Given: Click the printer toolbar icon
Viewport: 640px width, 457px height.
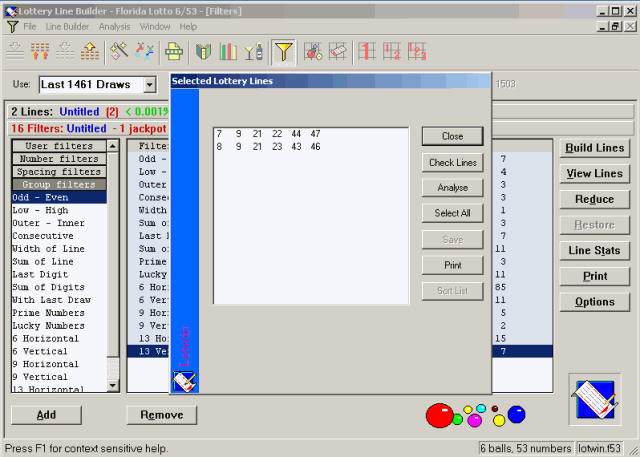Looking at the screenshot, I should coord(174,52).
